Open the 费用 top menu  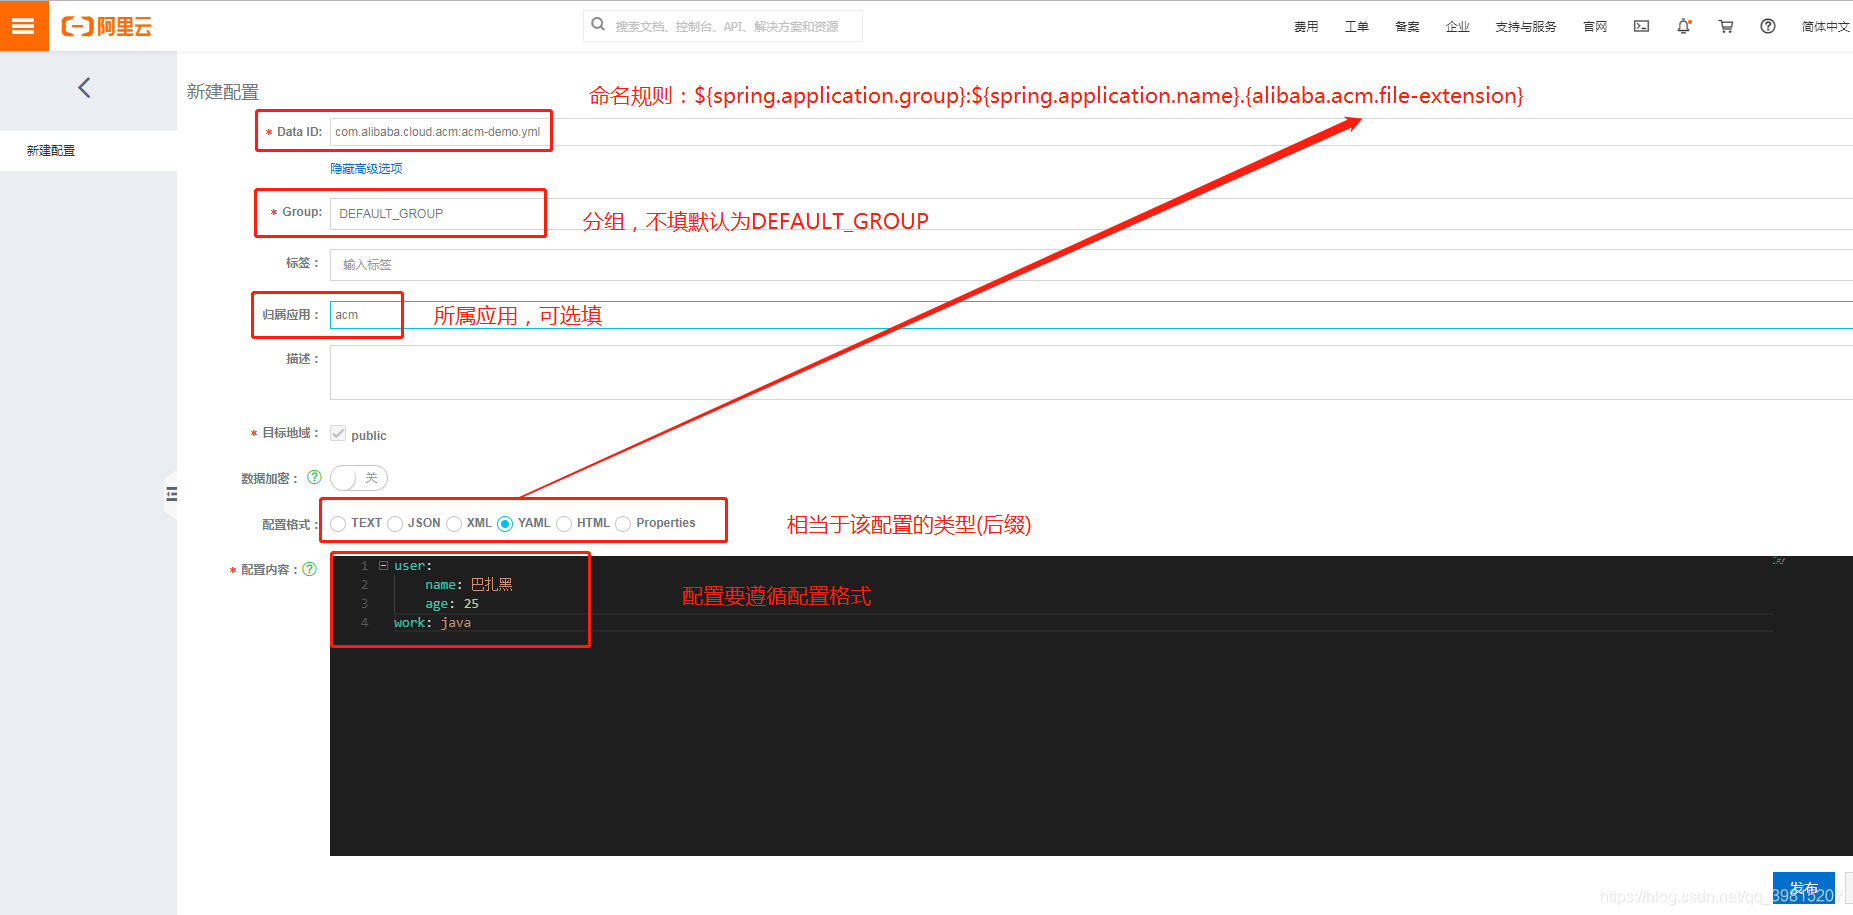coord(1306,27)
